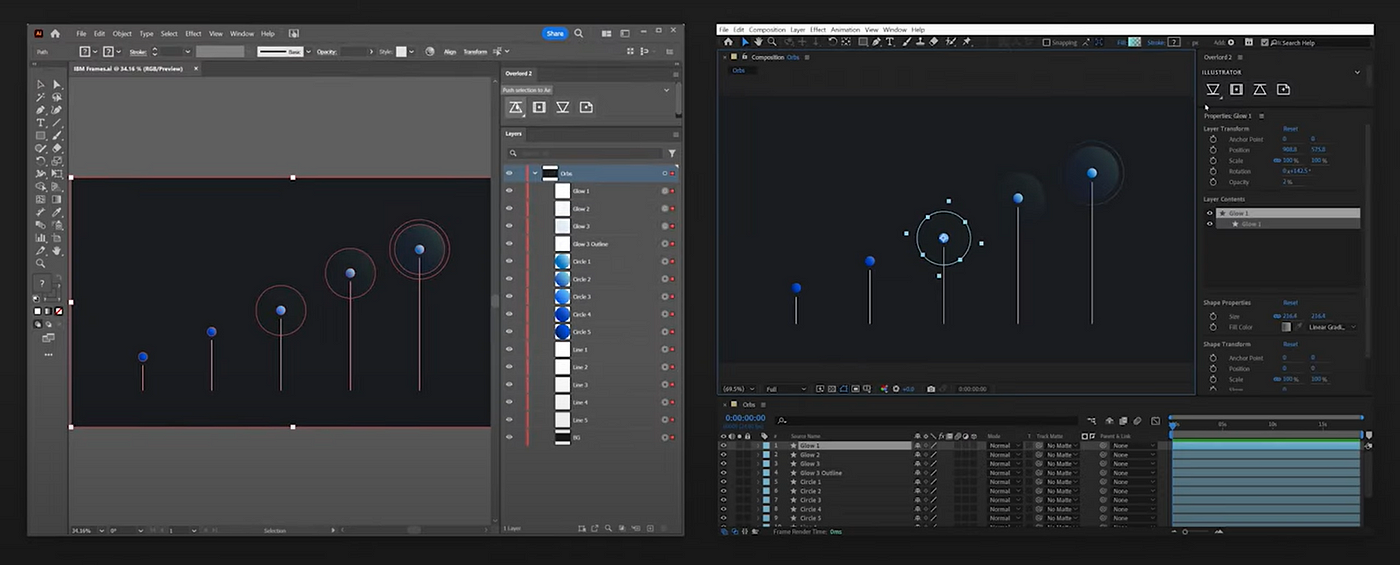Screen dimensions: 1400x565
Task: Select the Type tool in Illustrator's toolbar
Action: (x=41, y=123)
